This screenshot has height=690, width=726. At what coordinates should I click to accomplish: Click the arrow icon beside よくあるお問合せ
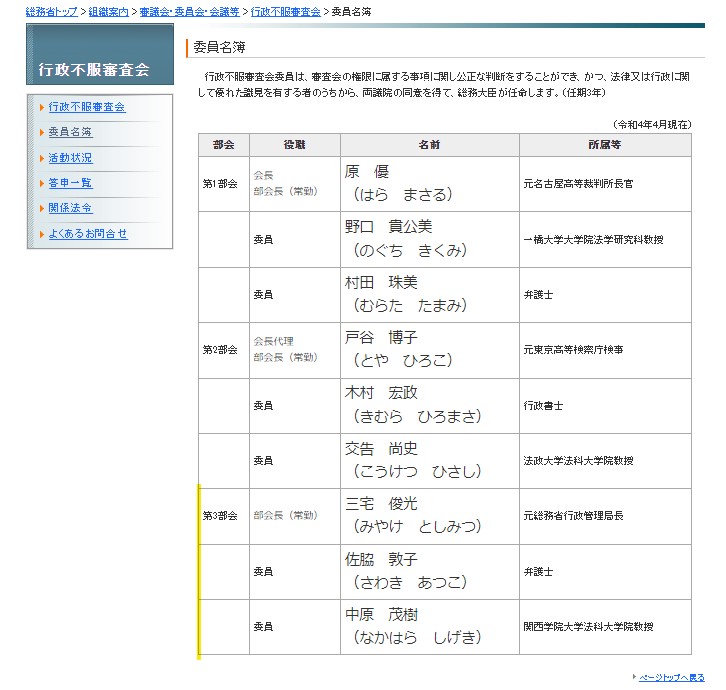tap(41, 234)
